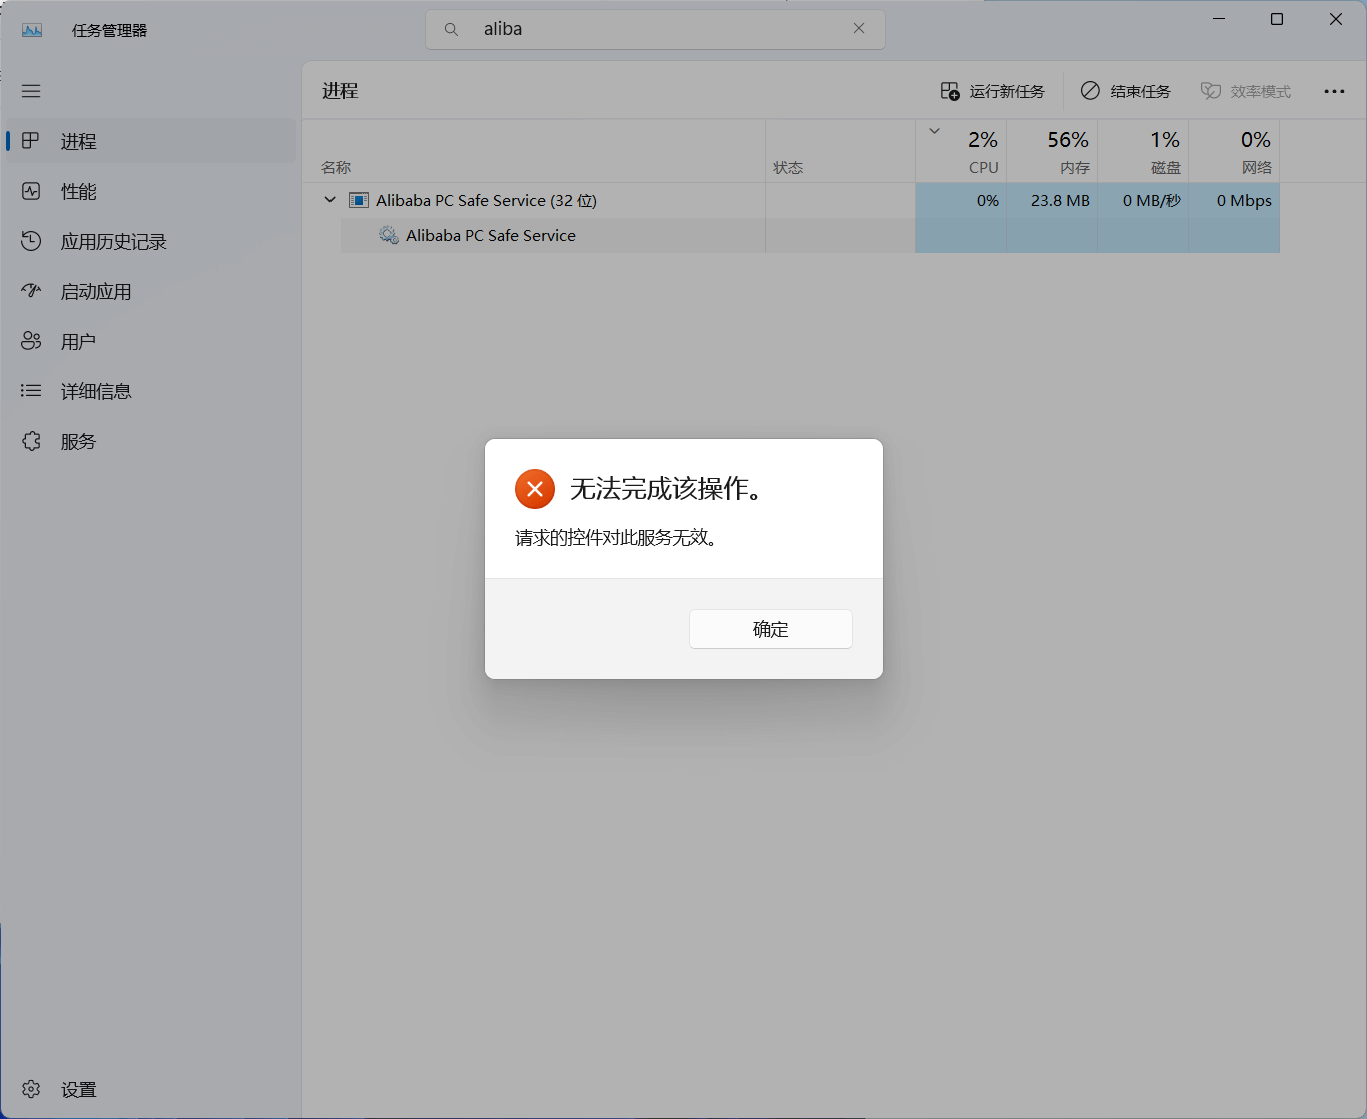Image resolution: width=1367 pixels, height=1119 pixels.
Task: Click the 确定 button in the error dialog
Action: (770, 629)
